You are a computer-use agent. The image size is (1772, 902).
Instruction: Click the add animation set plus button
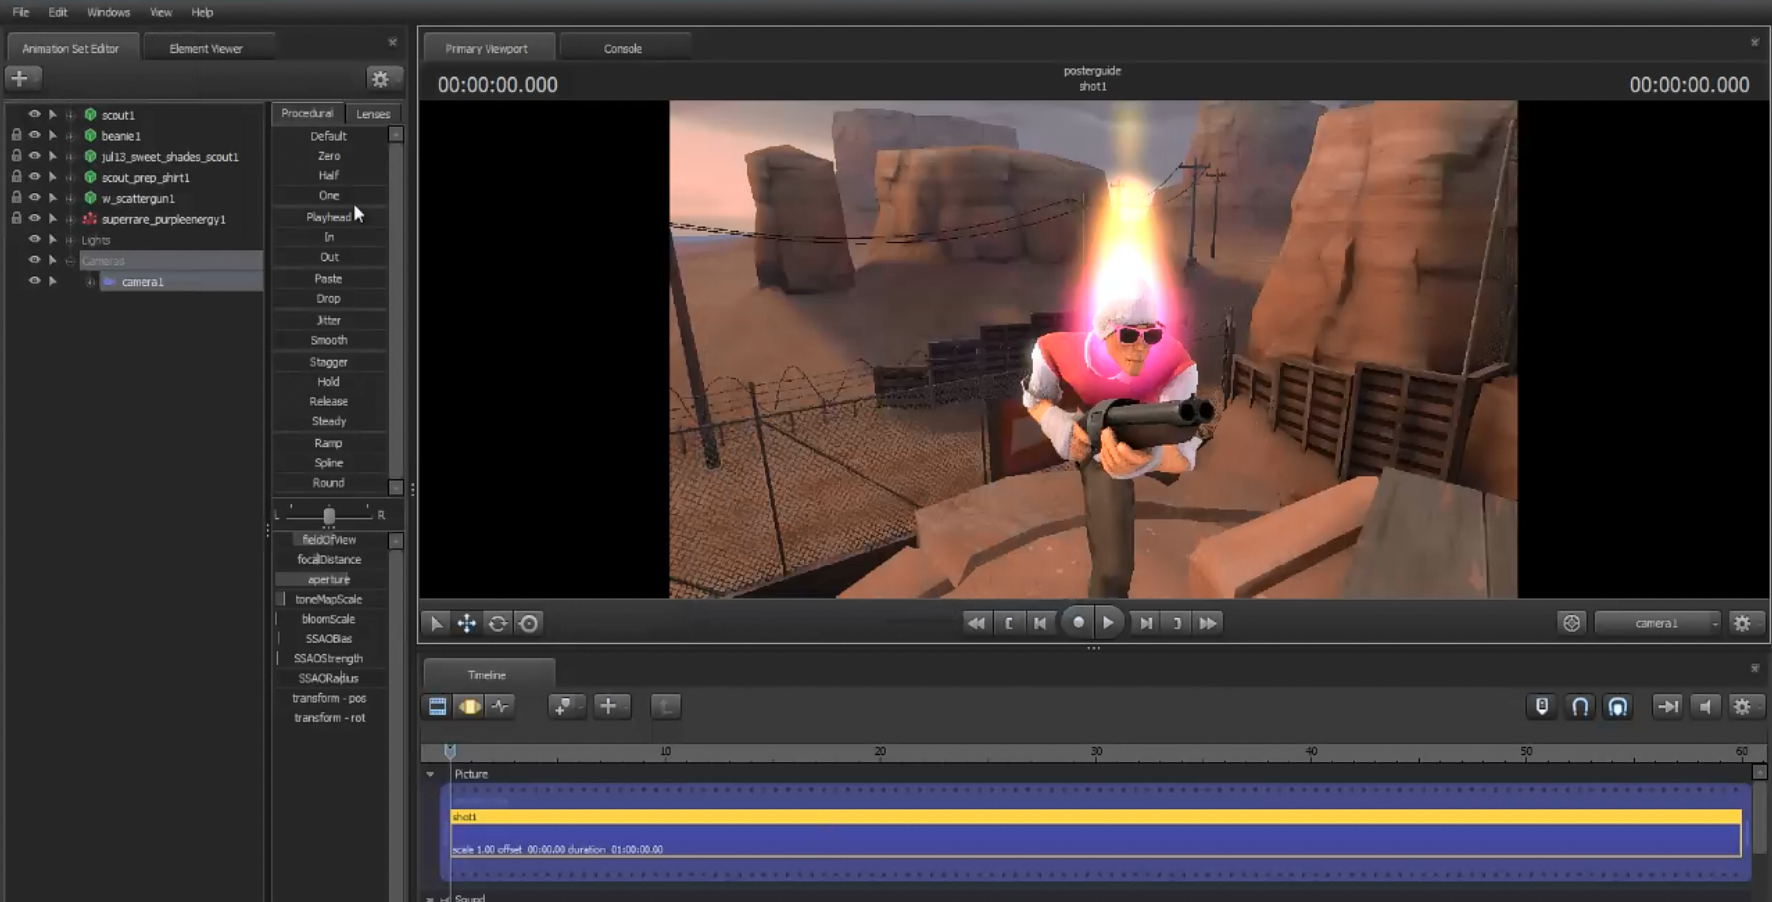21,78
